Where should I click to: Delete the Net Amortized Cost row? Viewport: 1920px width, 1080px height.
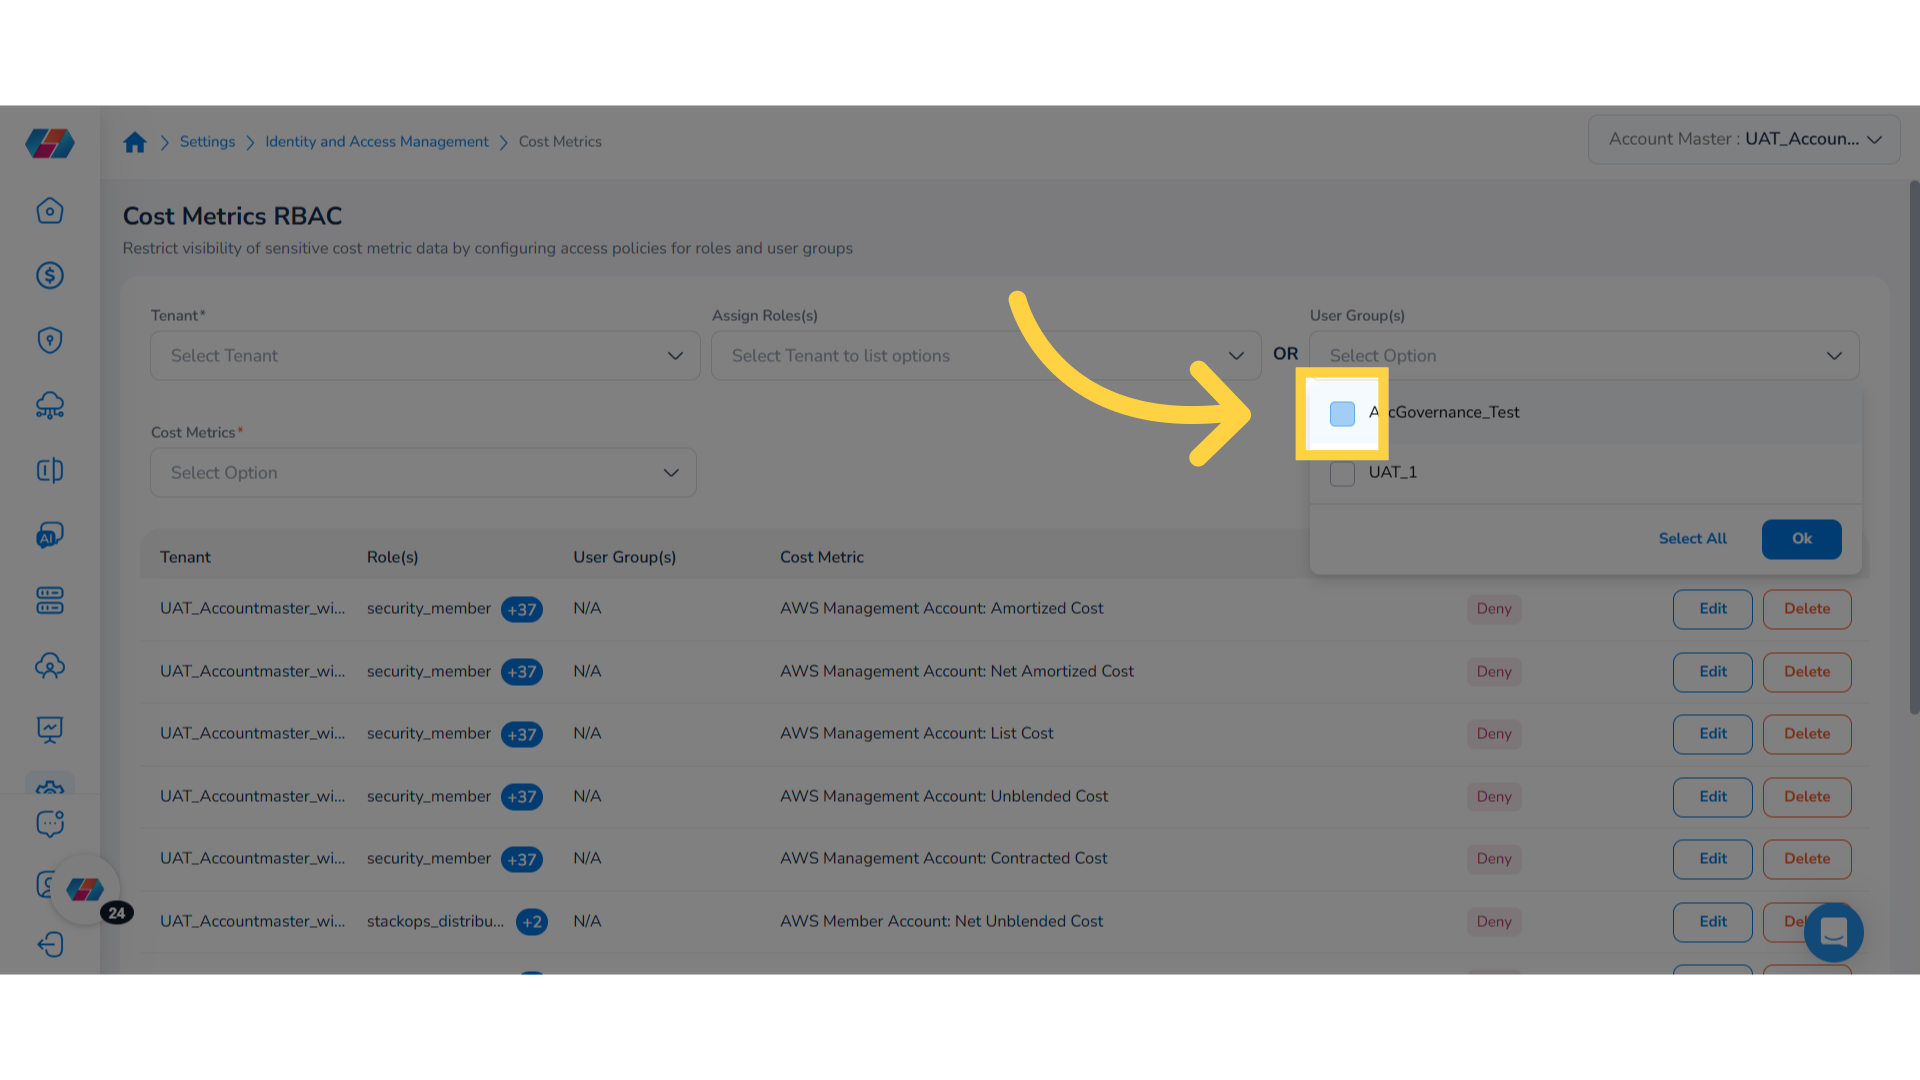[1806, 672]
